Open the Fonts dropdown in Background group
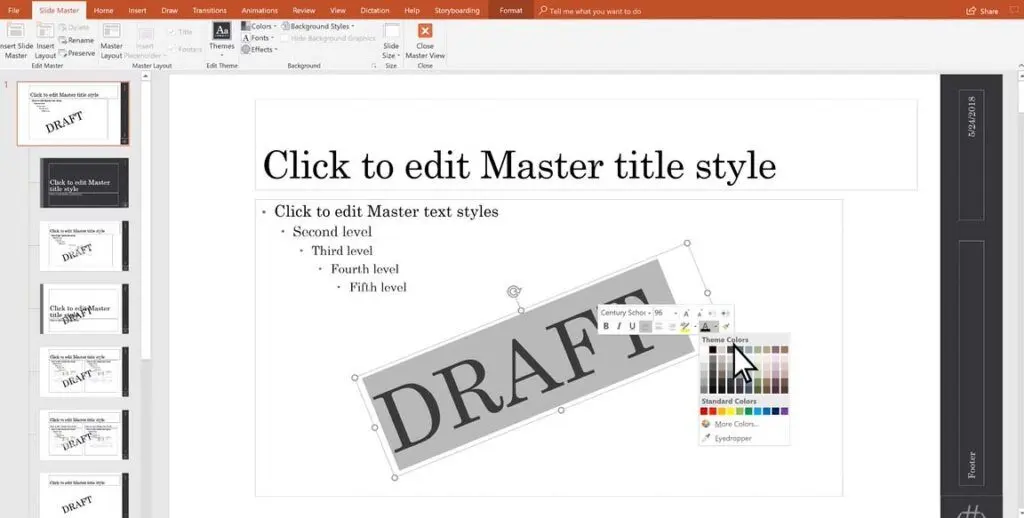The width and height of the screenshot is (1024, 518). (x=258, y=38)
